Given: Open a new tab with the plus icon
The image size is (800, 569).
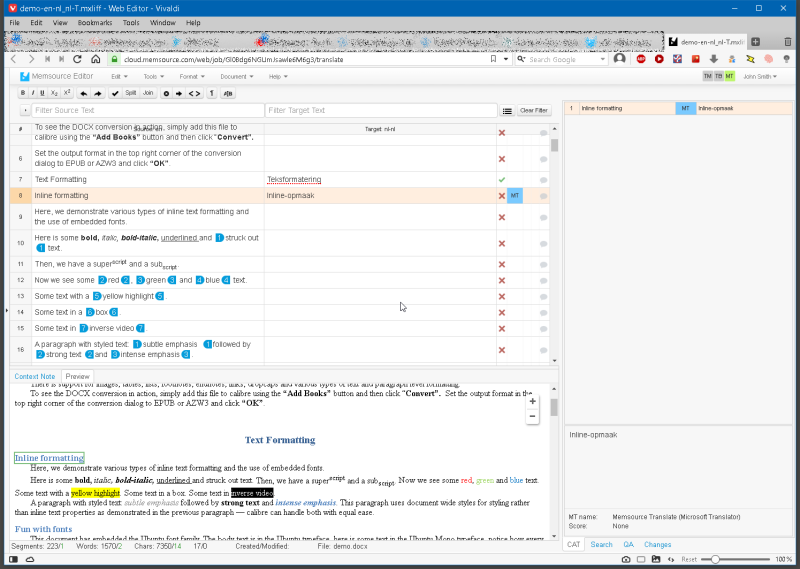Looking at the screenshot, I should 756,42.
